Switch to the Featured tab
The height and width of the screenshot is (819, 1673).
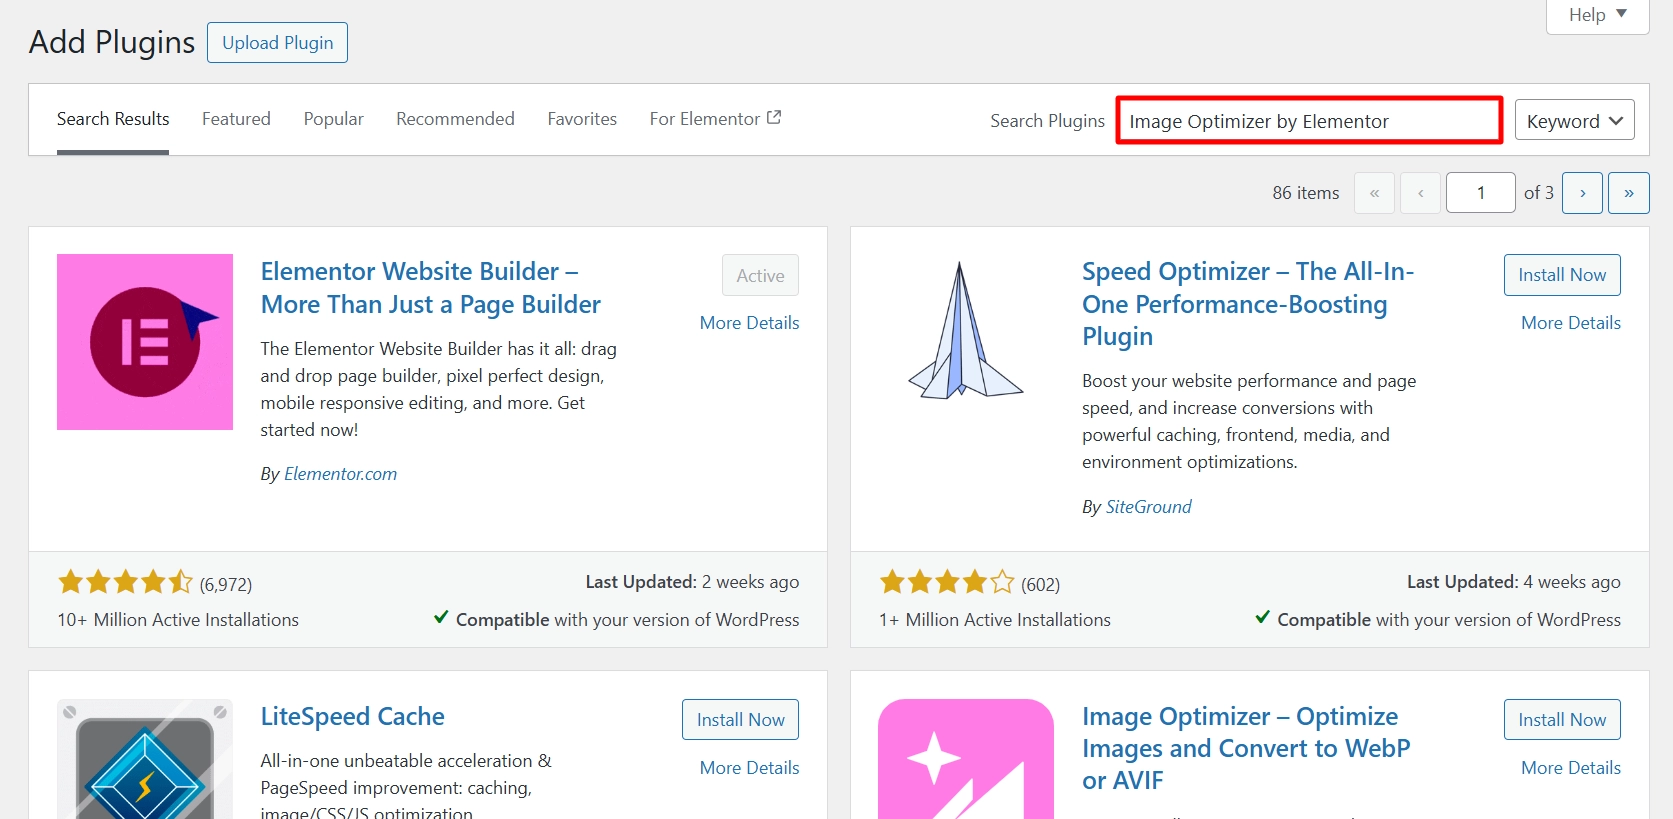click(236, 119)
